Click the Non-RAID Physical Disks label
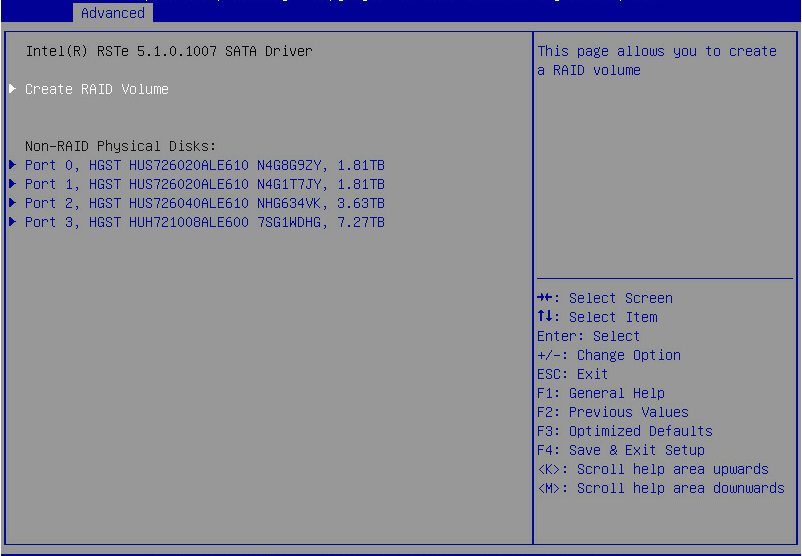Viewport: 802px width, 556px height. pos(121,146)
